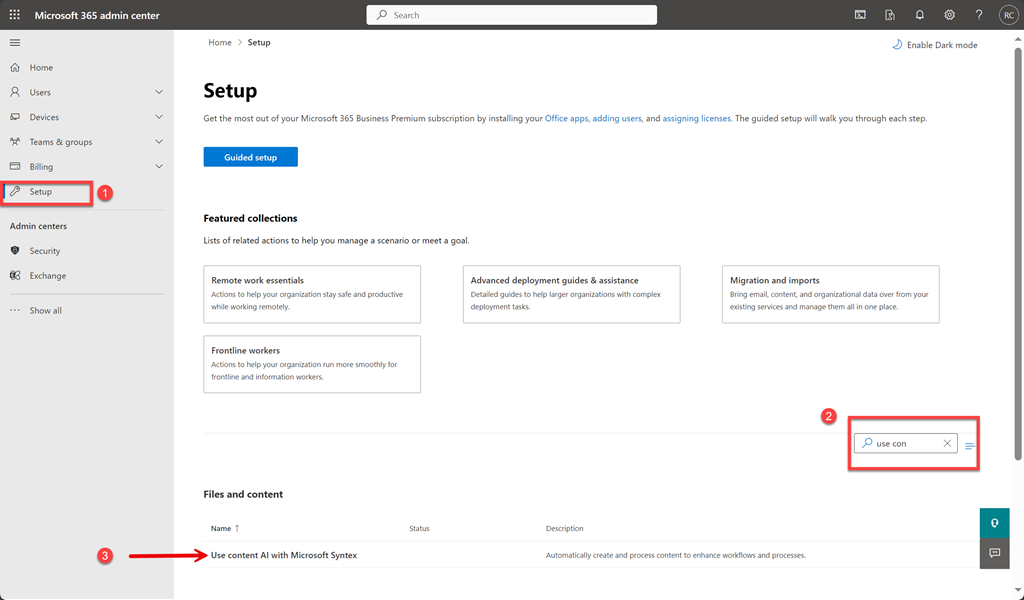
Task: Click the notifications bell icon
Action: tap(920, 15)
